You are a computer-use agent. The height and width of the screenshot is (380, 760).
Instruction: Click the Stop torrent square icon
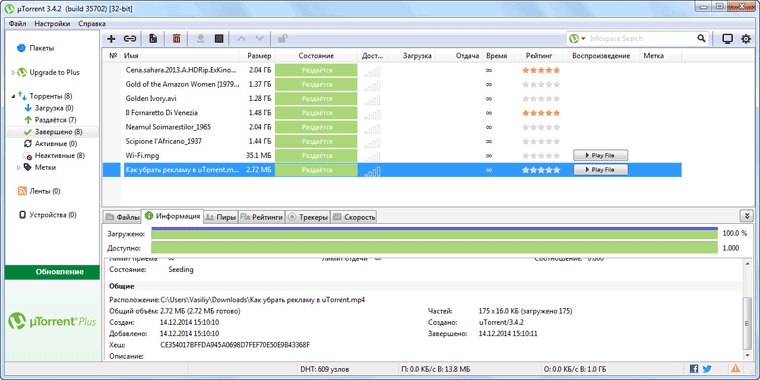219,39
